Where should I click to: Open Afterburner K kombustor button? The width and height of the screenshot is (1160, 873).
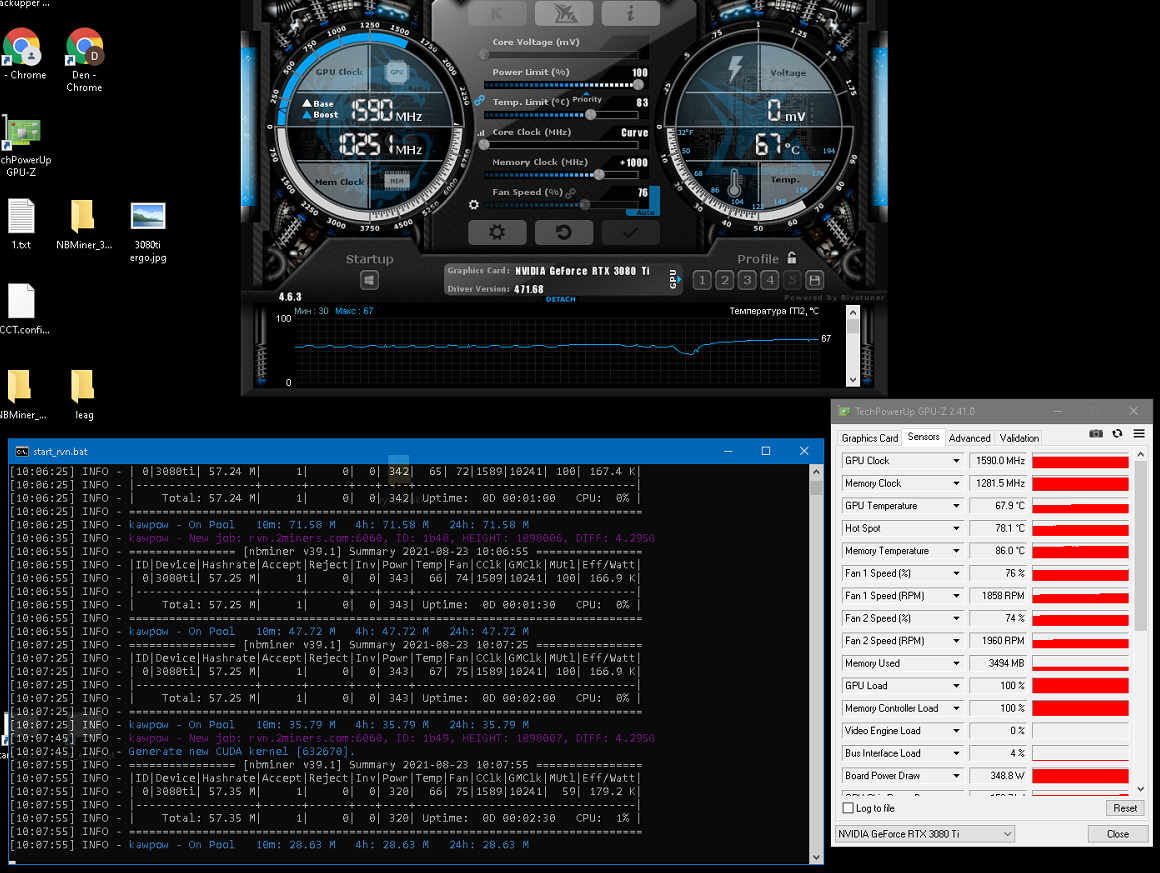click(x=497, y=13)
